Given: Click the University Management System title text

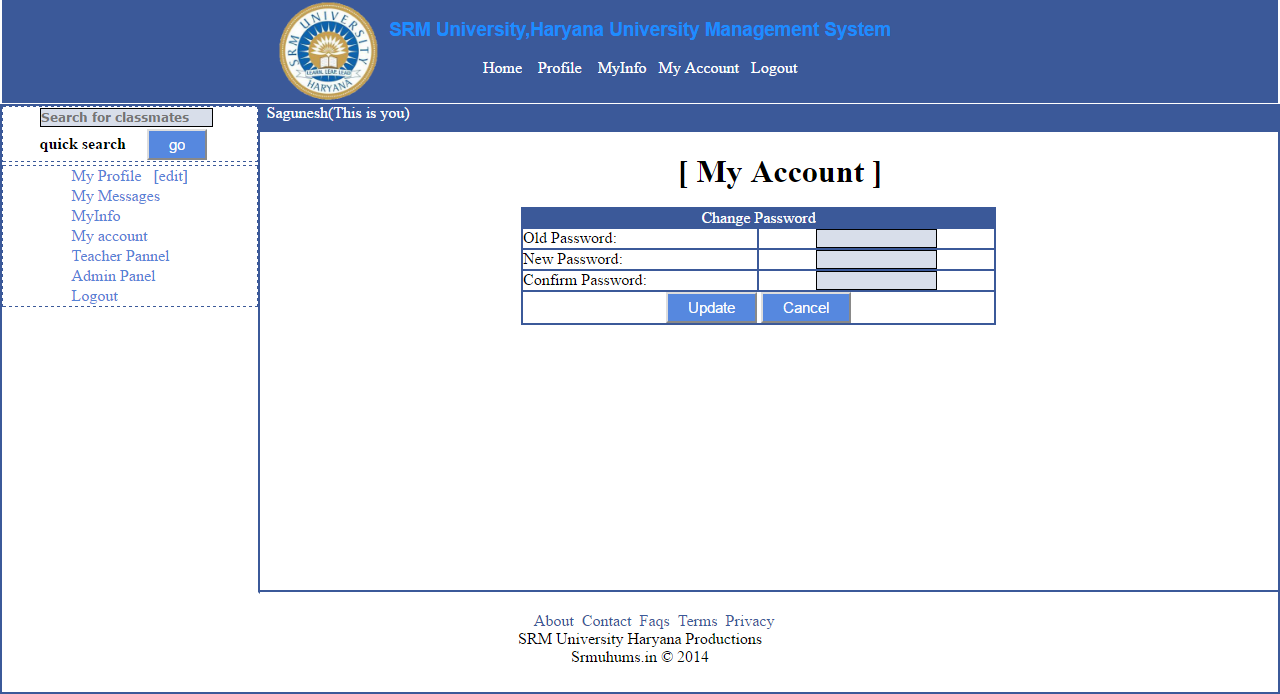Looking at the screenshot, I should (x=640, y=30).
